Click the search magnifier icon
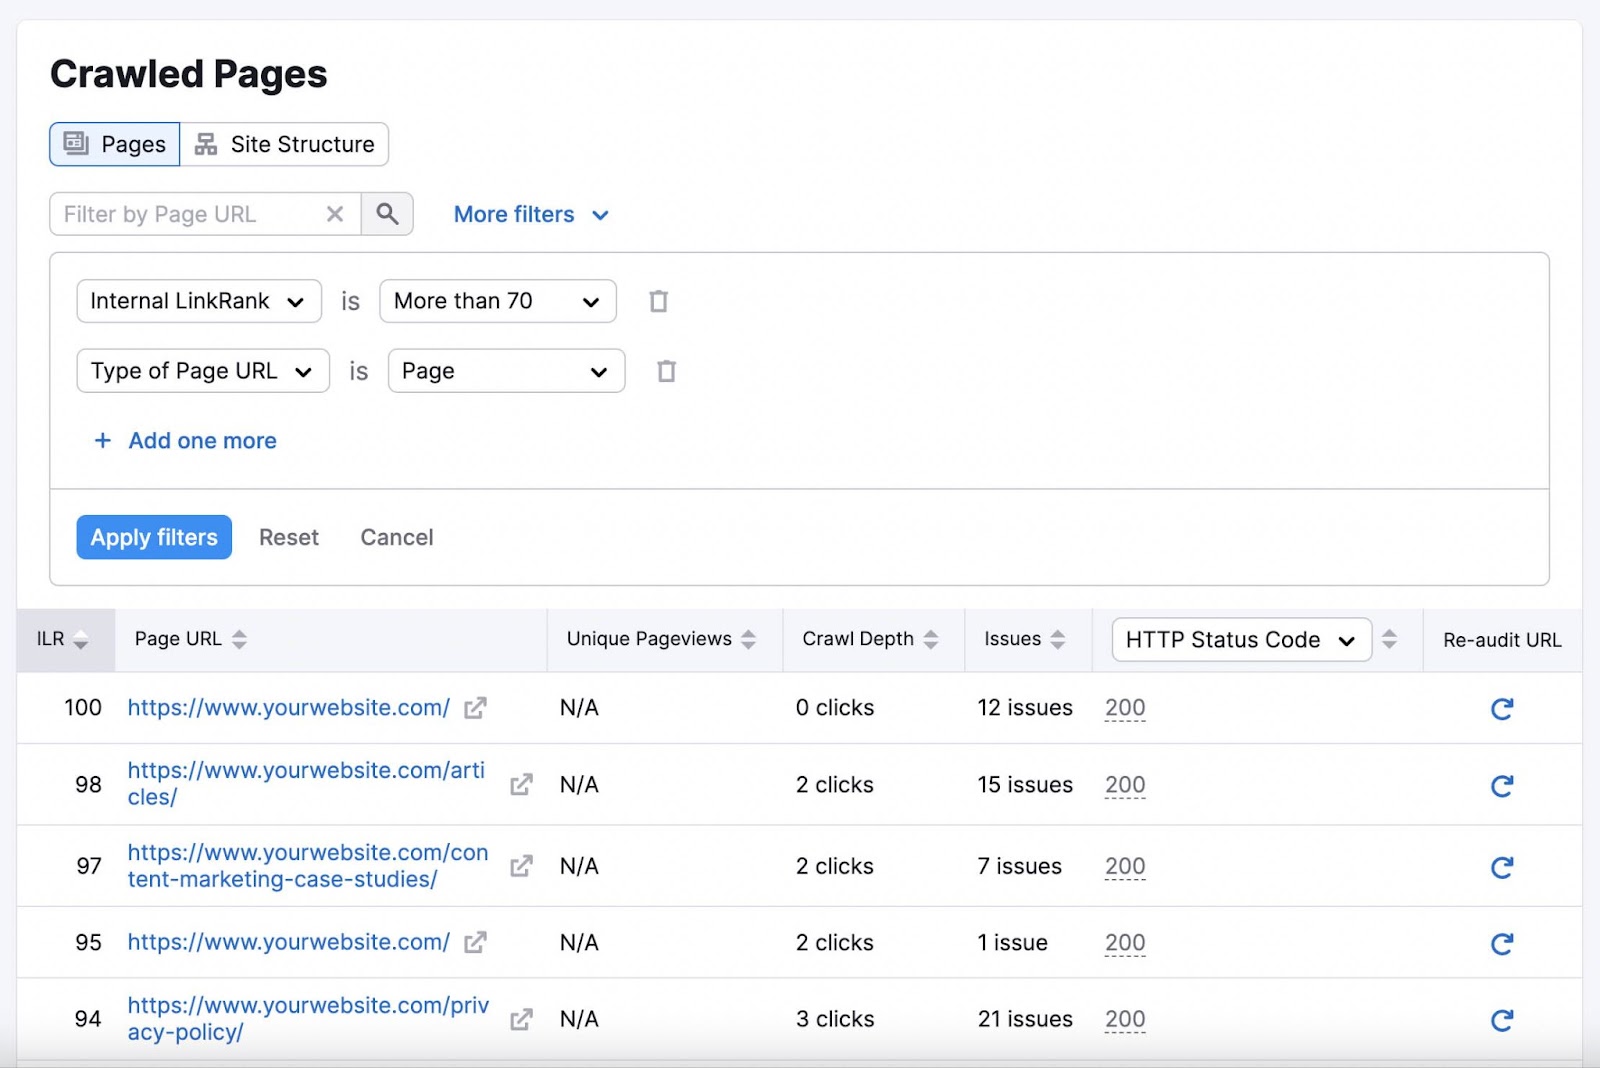This screenshot has height=1068, width=1600. (388, 213)
